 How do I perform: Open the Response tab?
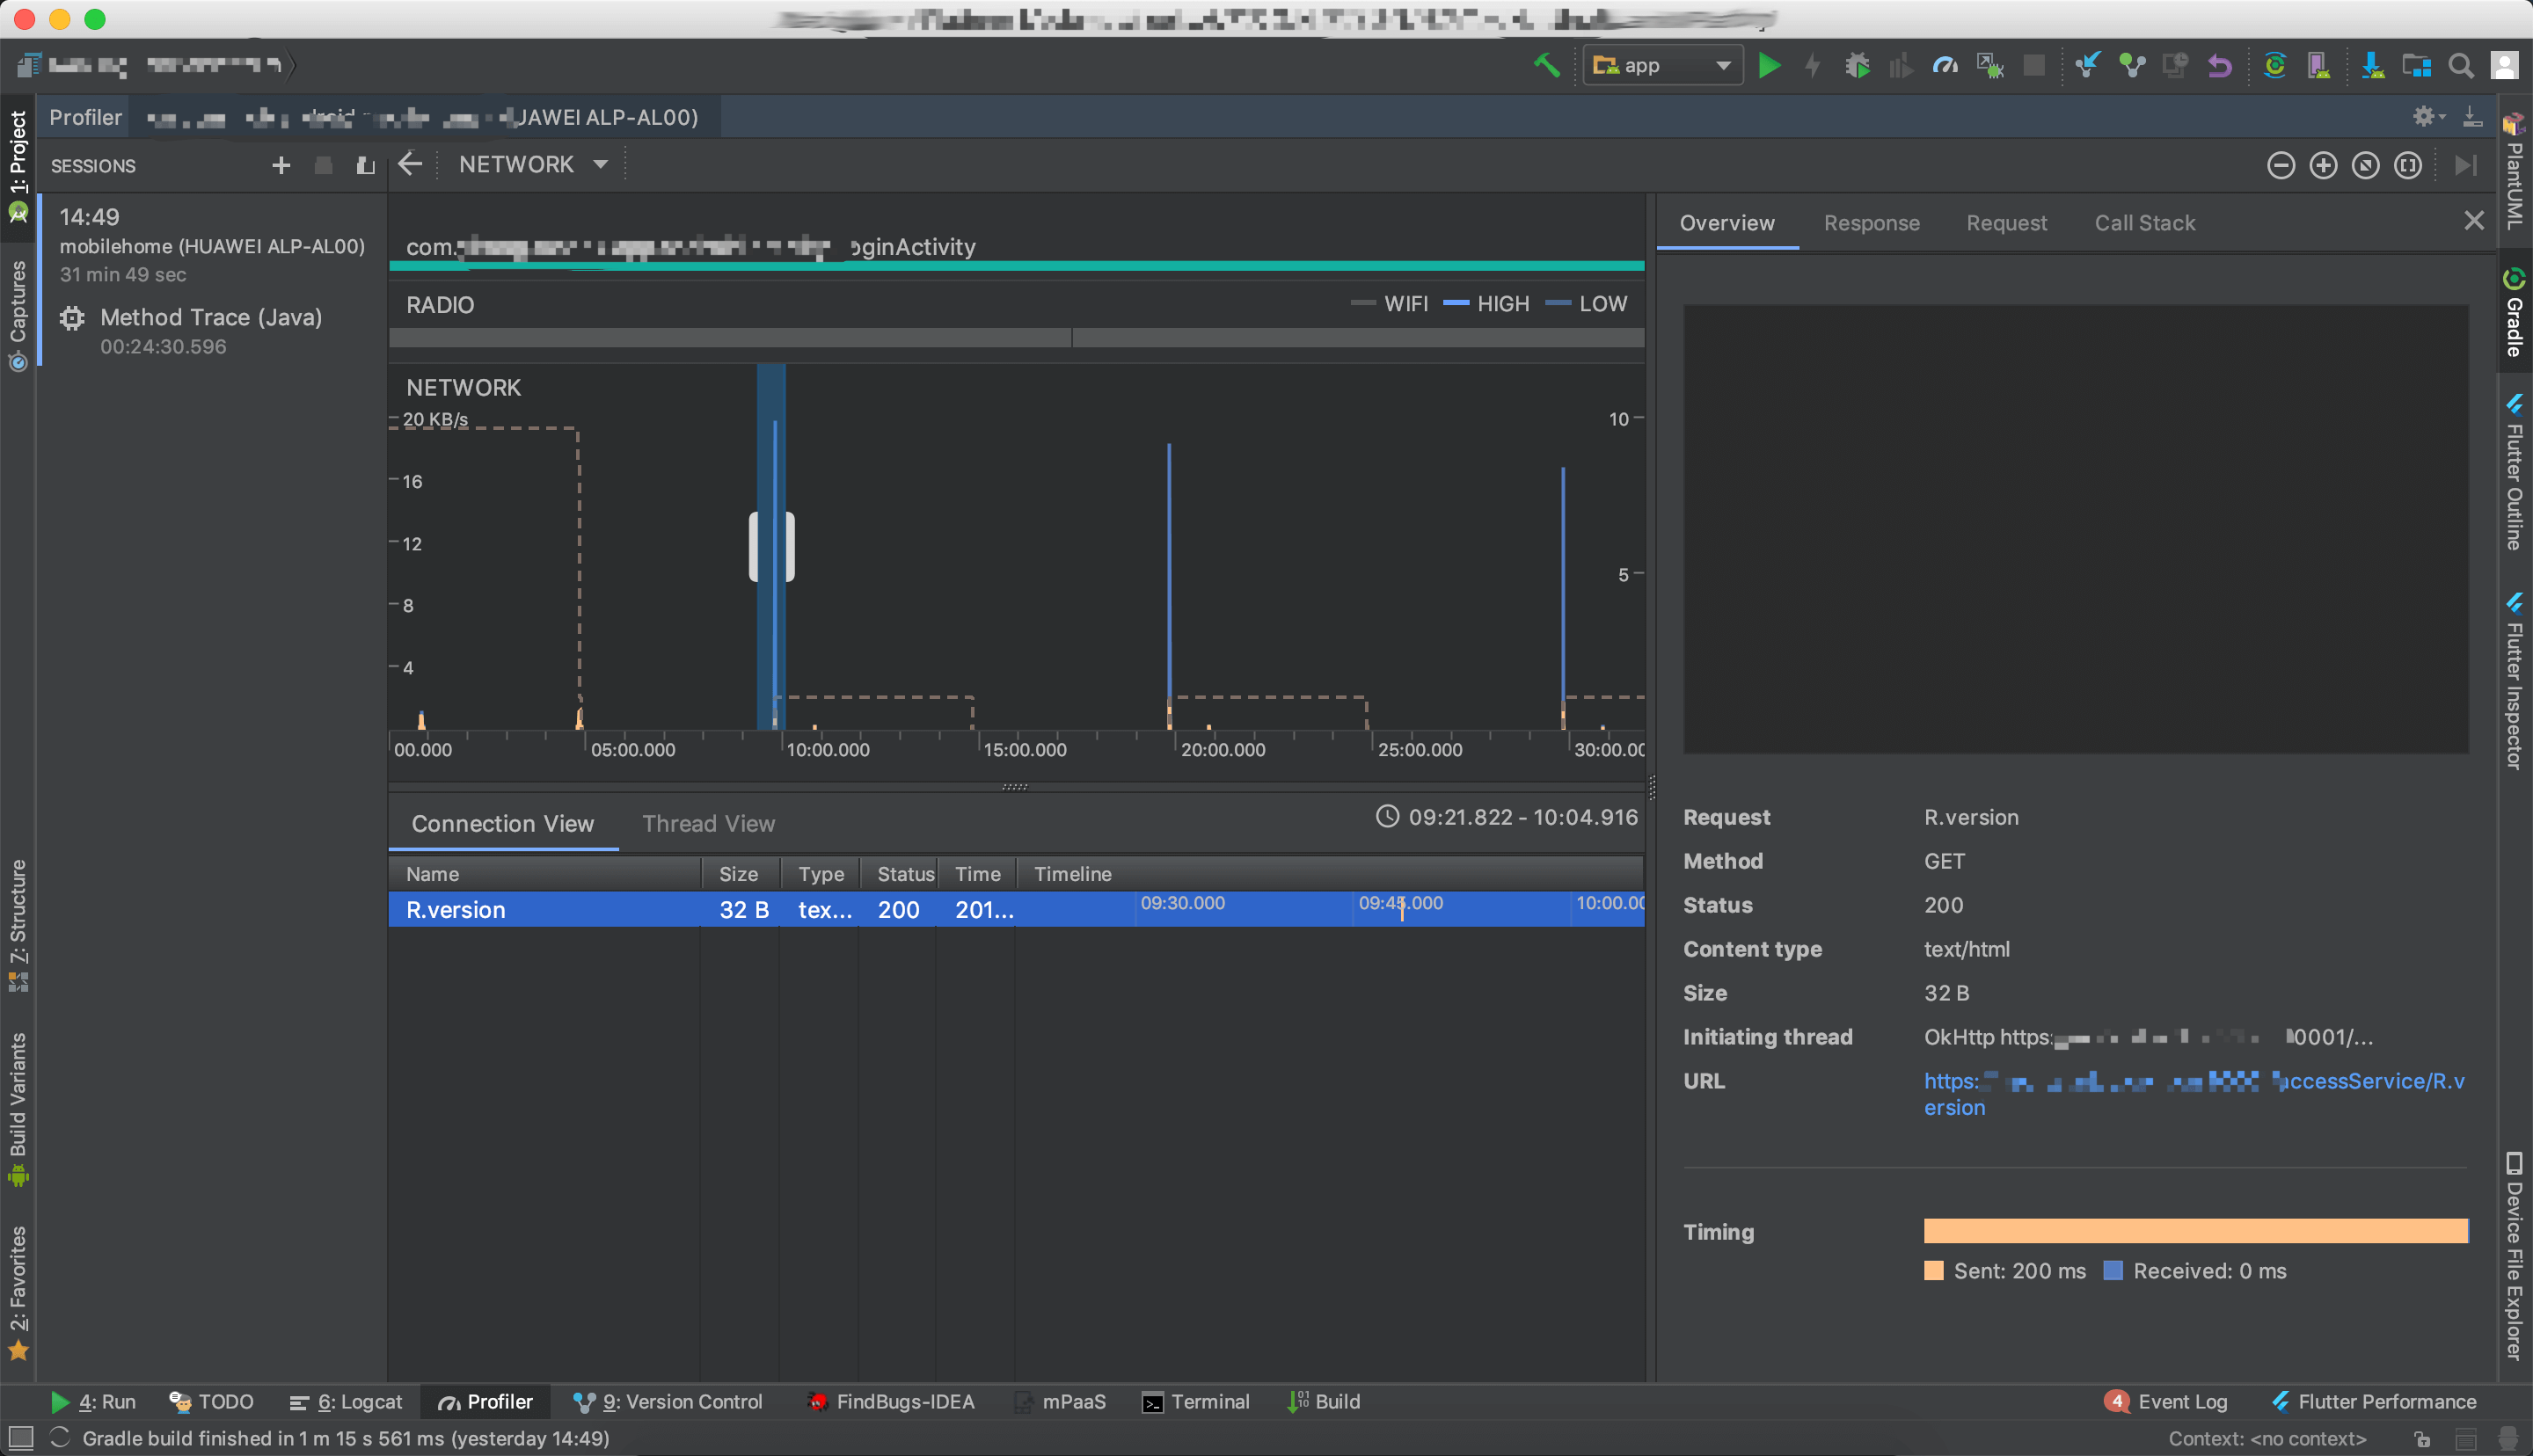click(1871, 223)
